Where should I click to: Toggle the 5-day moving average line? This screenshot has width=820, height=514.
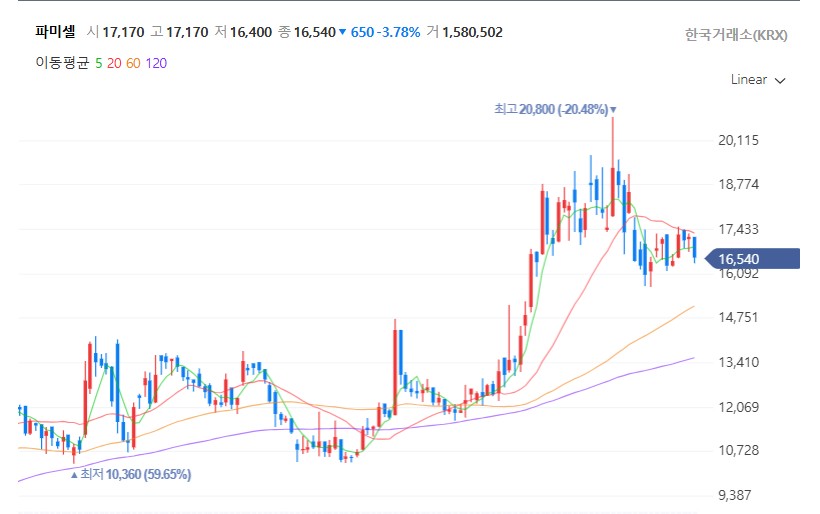[x=98, y=63]
